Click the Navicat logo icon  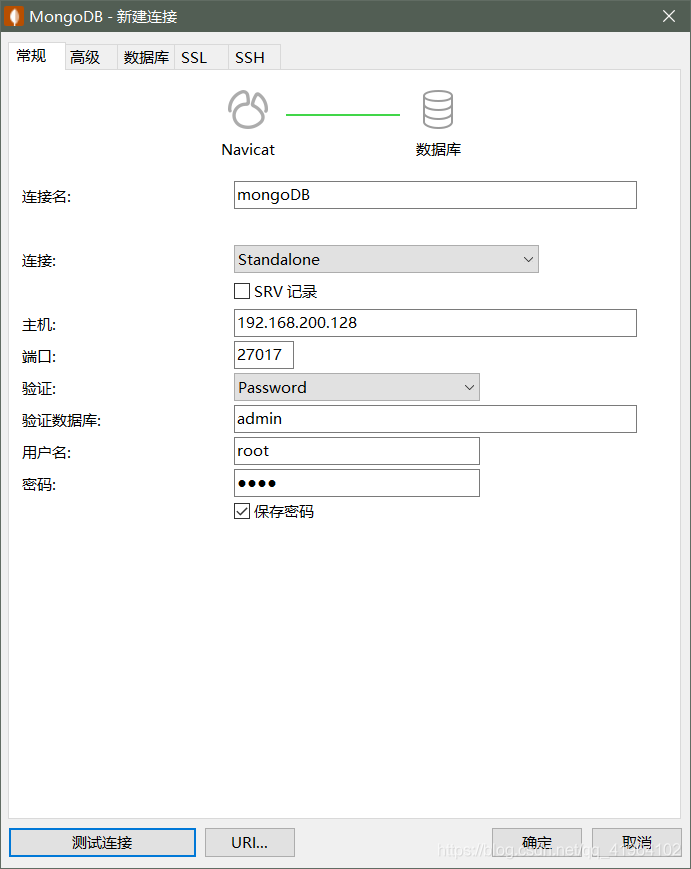[x=248, y=110]
